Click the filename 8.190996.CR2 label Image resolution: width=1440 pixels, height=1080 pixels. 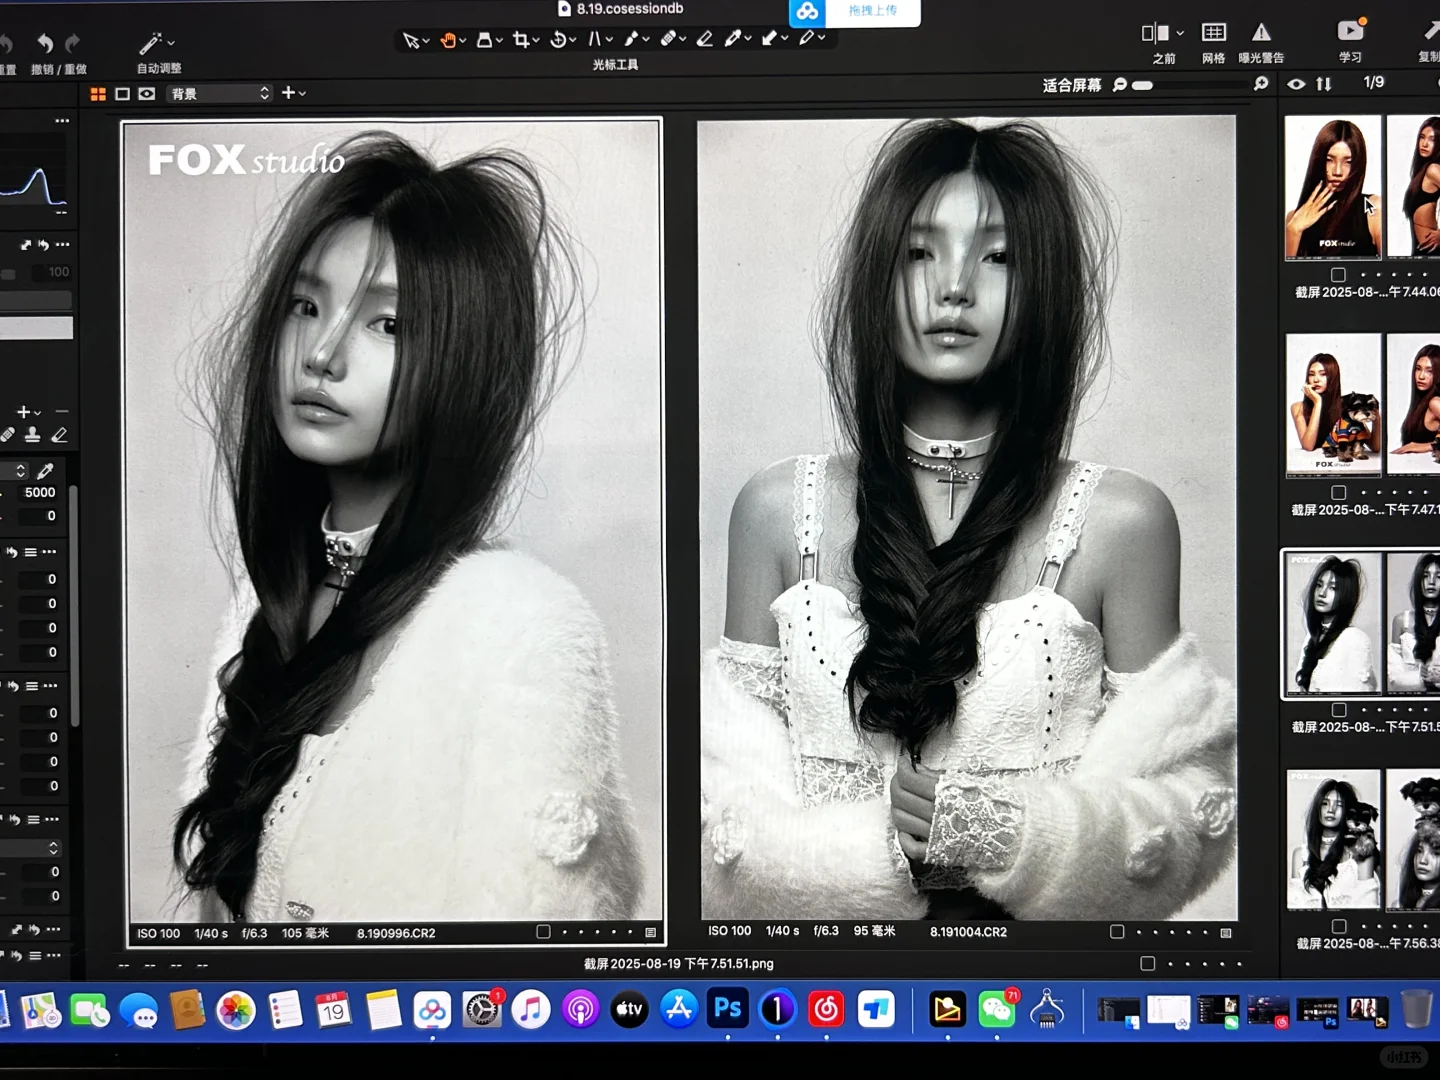coord(396,934)
